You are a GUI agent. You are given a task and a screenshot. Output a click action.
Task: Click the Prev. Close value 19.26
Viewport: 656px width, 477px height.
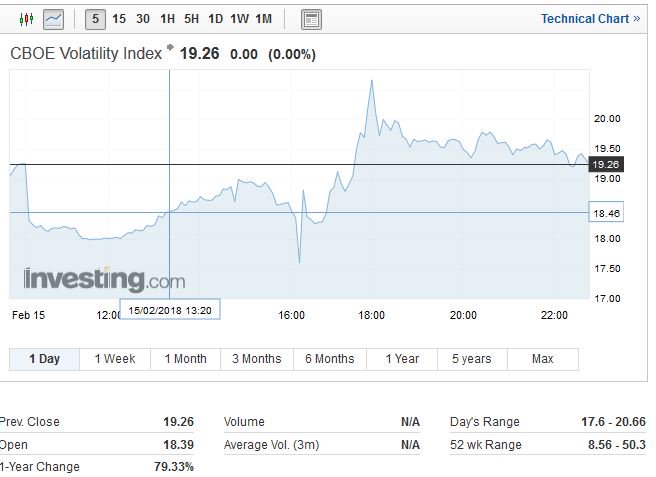(x=179, y=422)
